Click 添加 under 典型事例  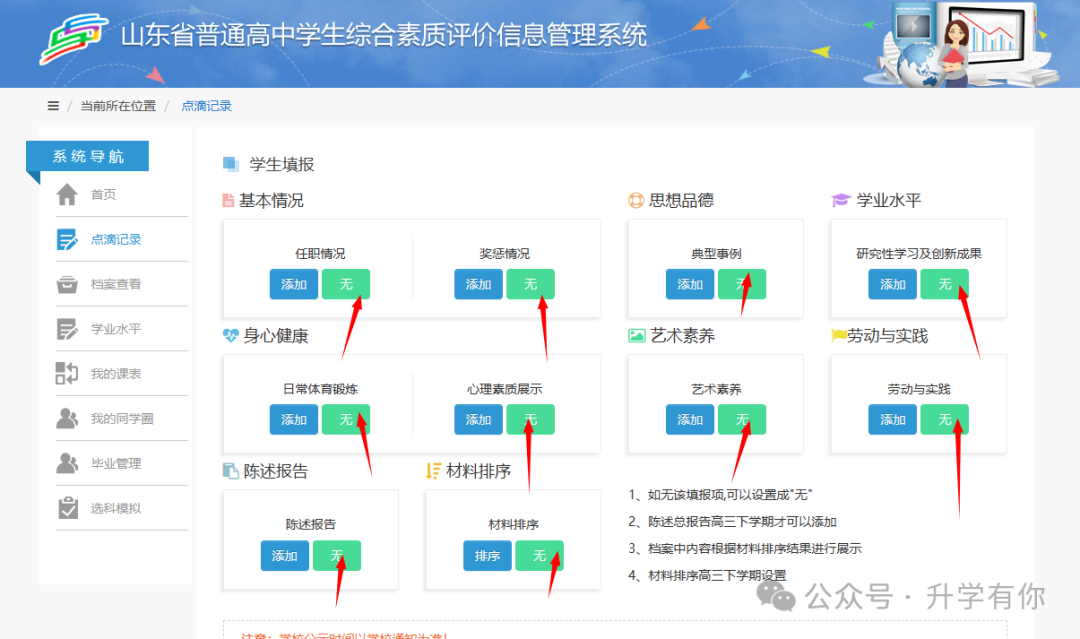point(689,284)
